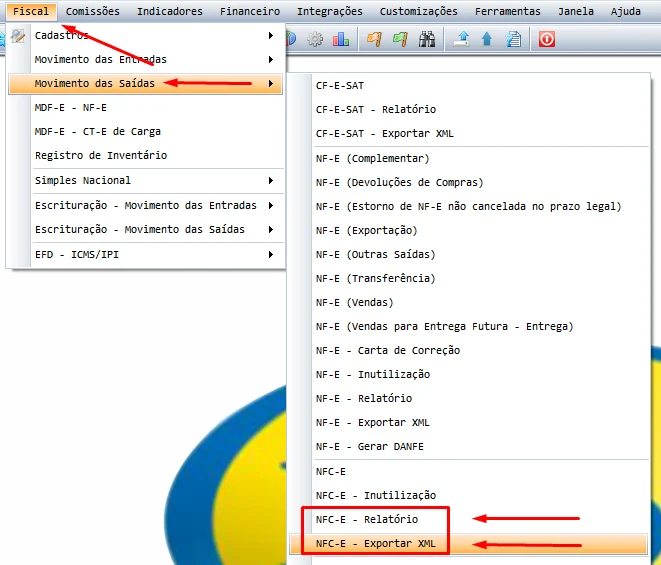Open the Integrações menu

tap(330, 11)
